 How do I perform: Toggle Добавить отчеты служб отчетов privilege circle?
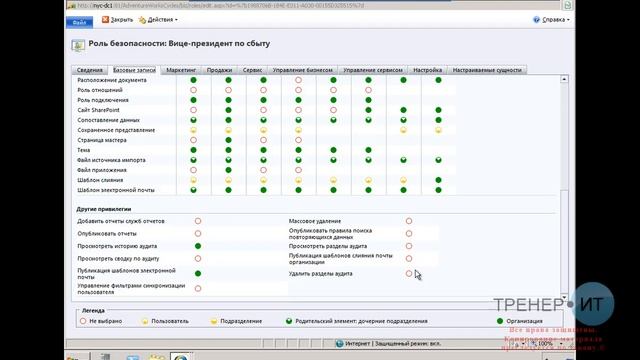(198, 221)
